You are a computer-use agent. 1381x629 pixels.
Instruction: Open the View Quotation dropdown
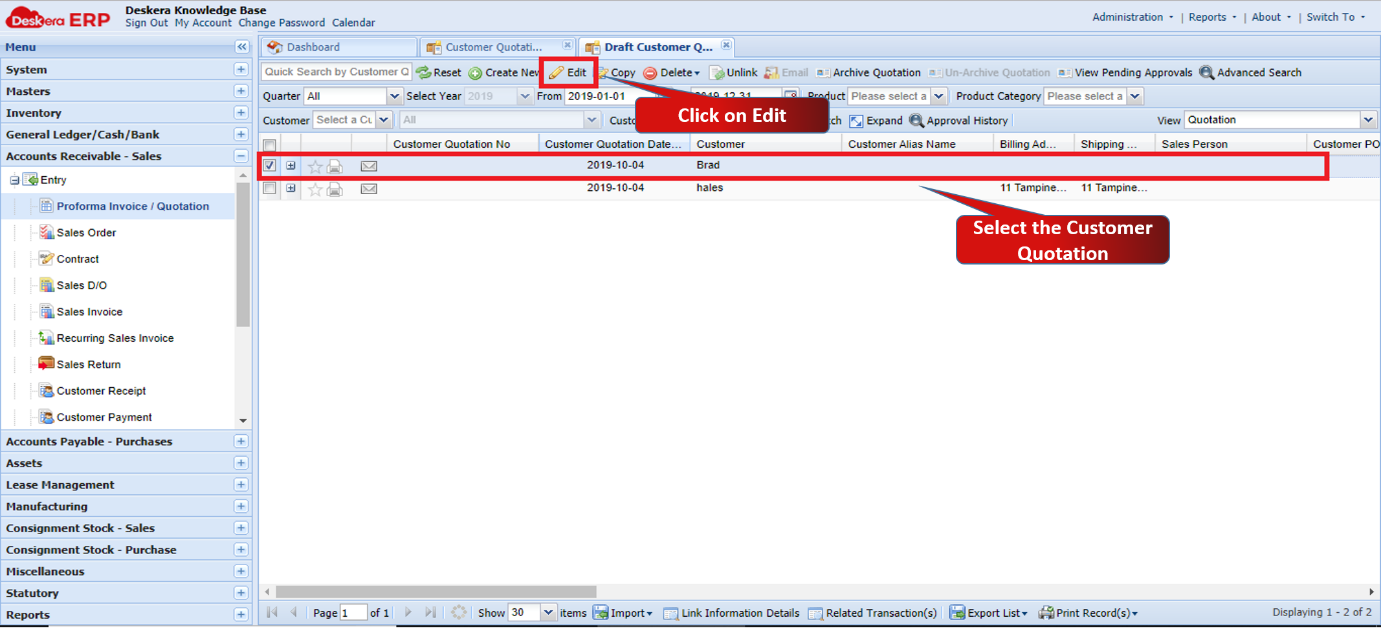pos(1368,120)
